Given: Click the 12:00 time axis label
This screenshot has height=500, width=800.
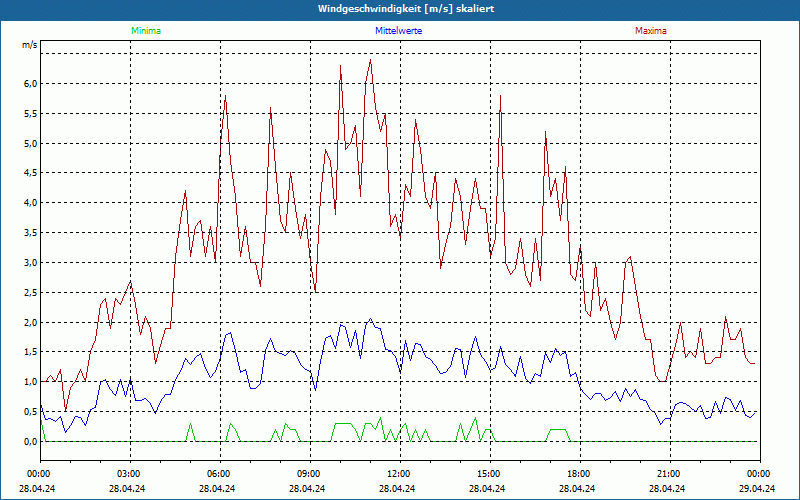Looking at the screenshot, I should point(397,474).
